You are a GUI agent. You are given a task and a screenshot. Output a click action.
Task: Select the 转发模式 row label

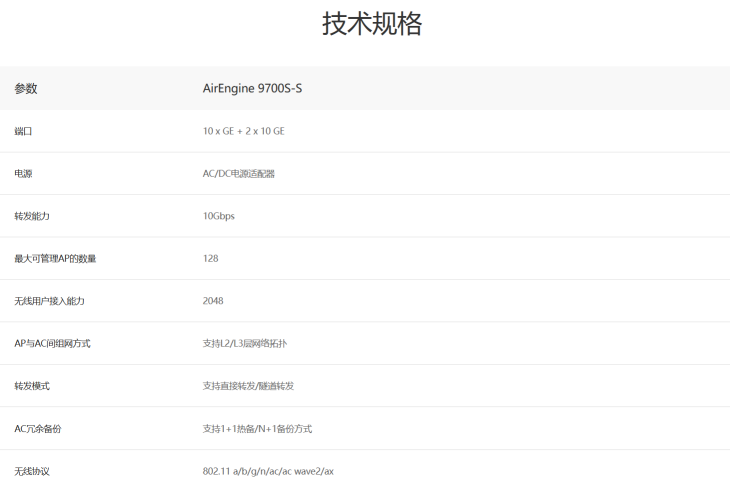[32, 386]
